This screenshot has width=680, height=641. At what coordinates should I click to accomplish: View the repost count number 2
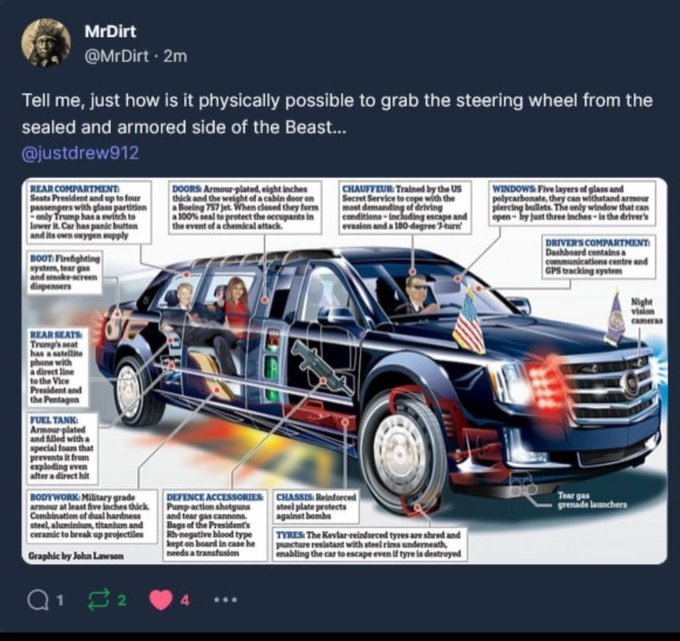[122, 600]
